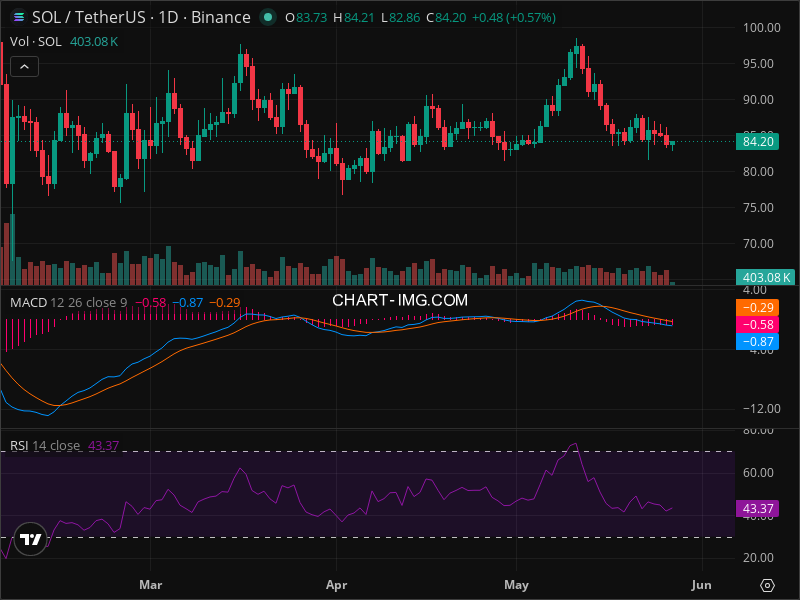Click the close price C84.20 value
This screenshot has width=800, height=600.
click(x=446, y=18)
